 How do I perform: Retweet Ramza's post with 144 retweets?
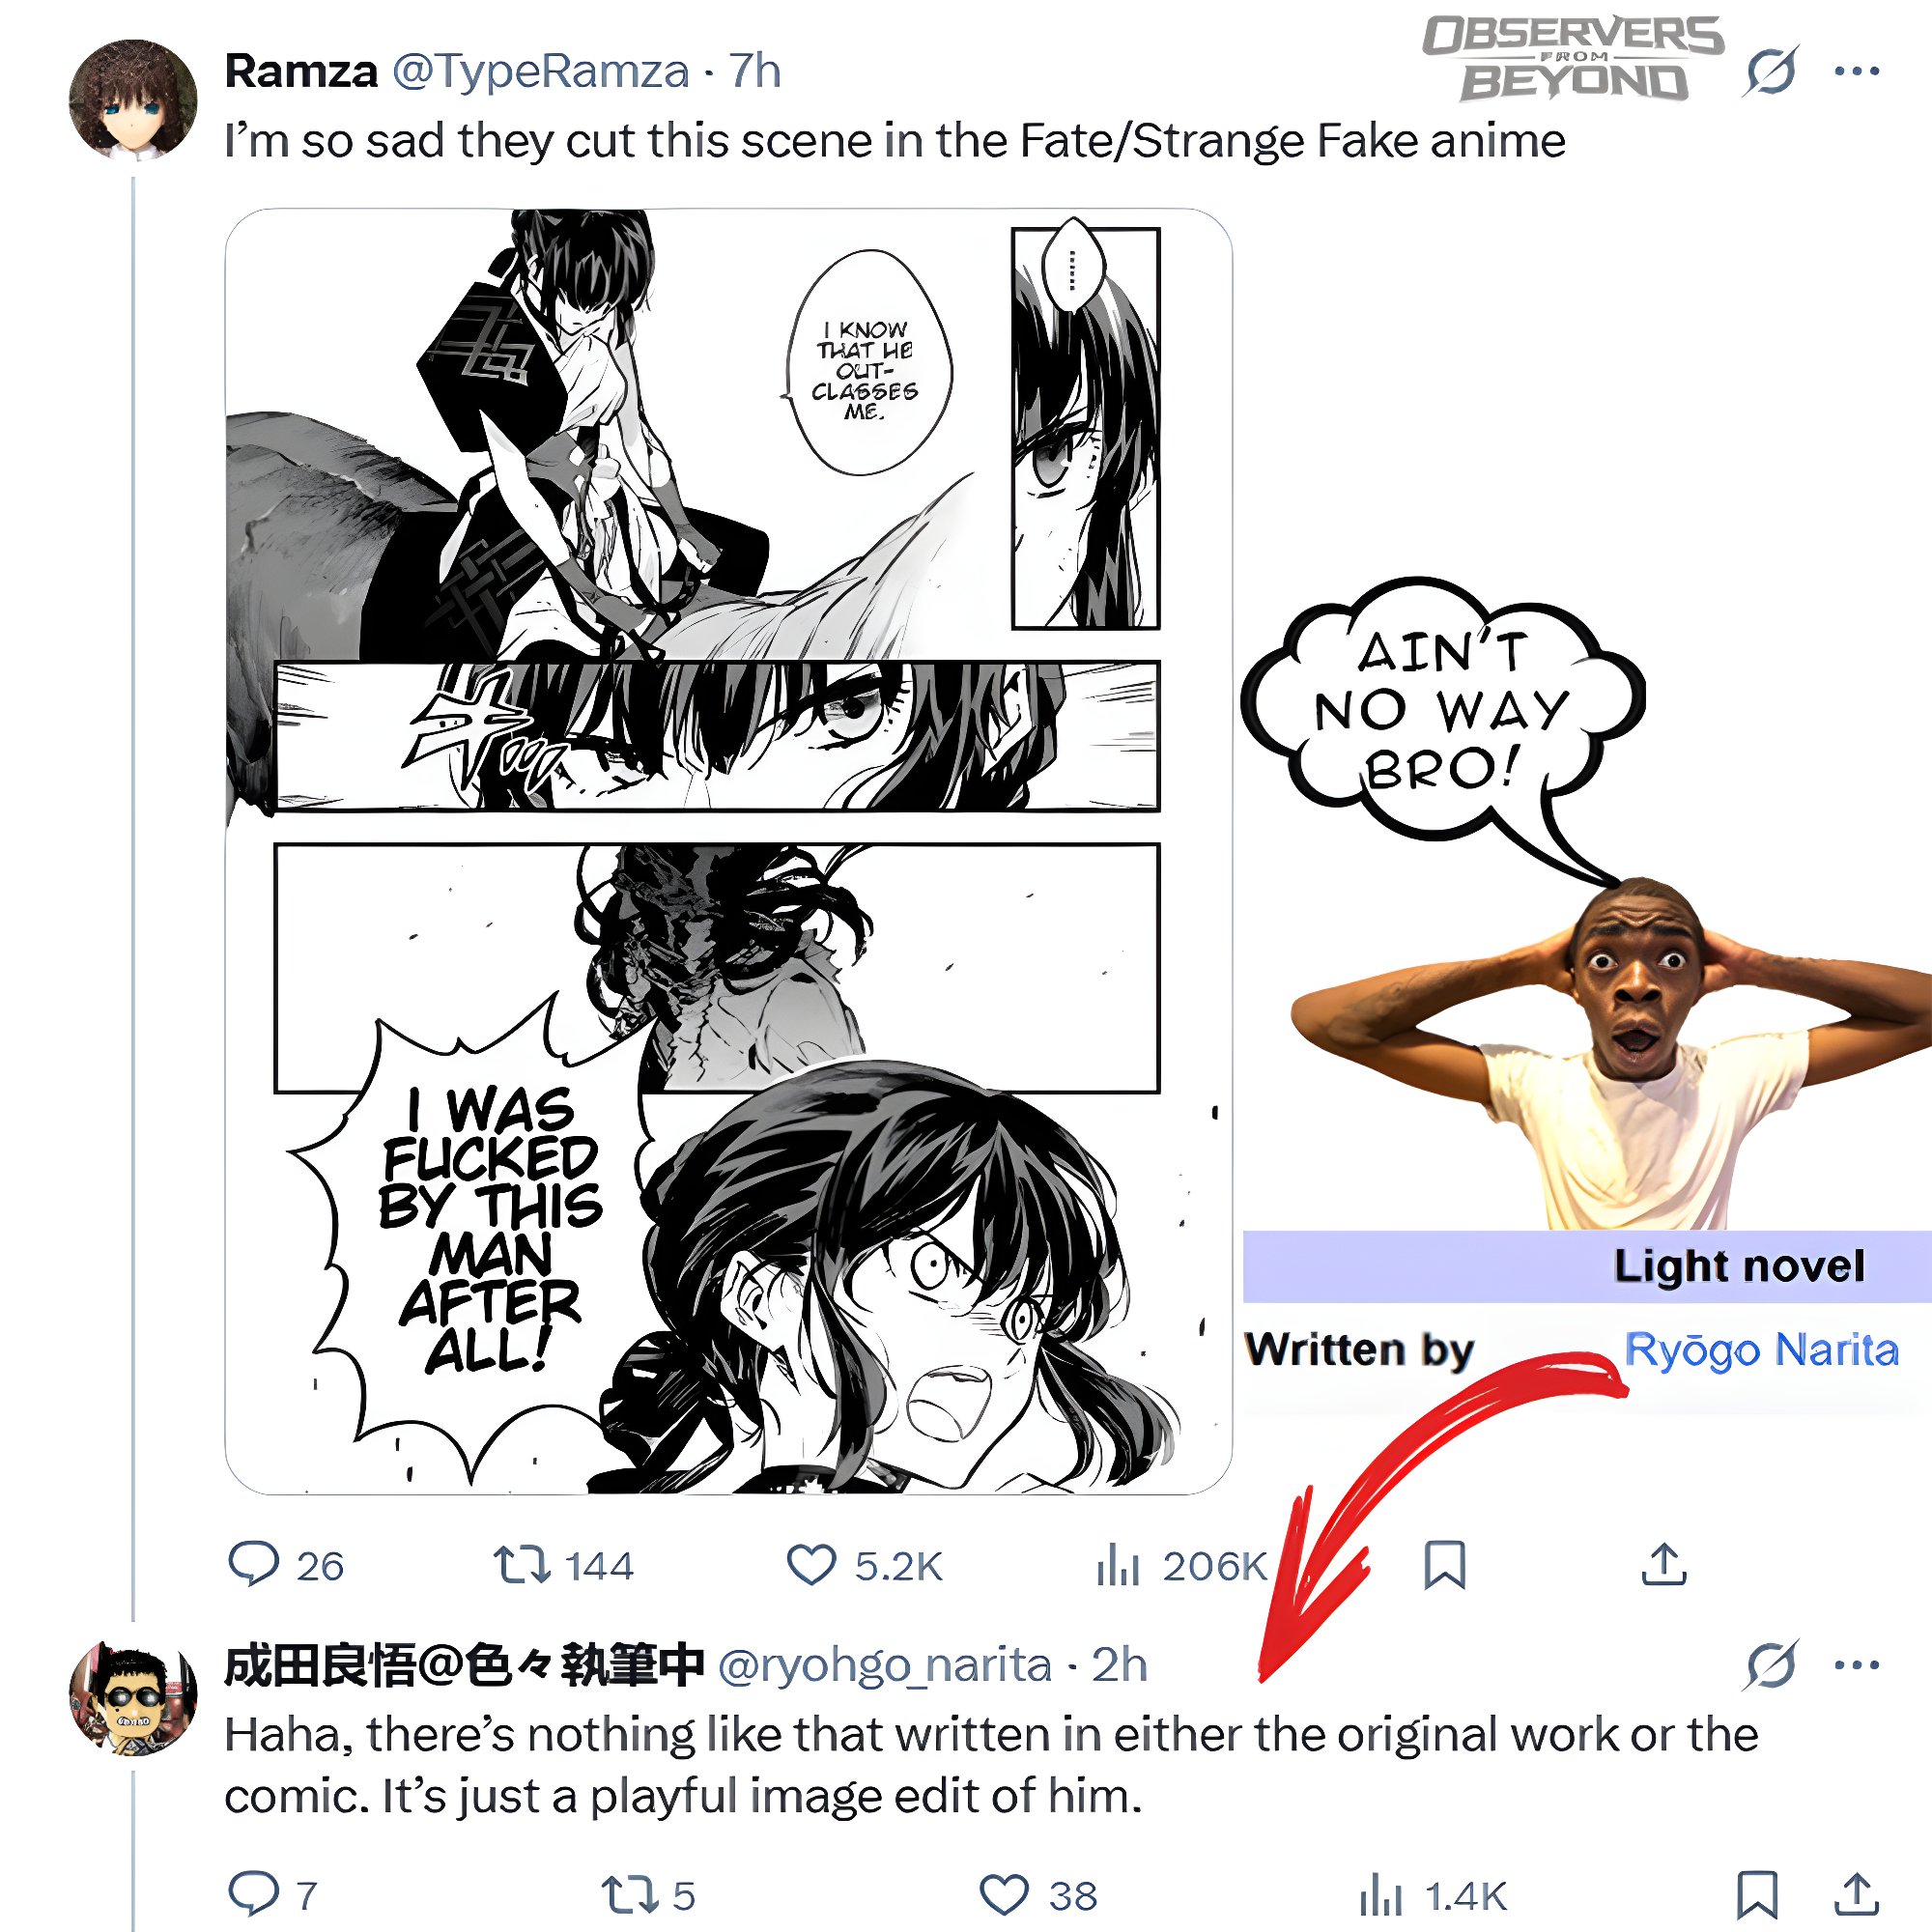point(521,1565)
